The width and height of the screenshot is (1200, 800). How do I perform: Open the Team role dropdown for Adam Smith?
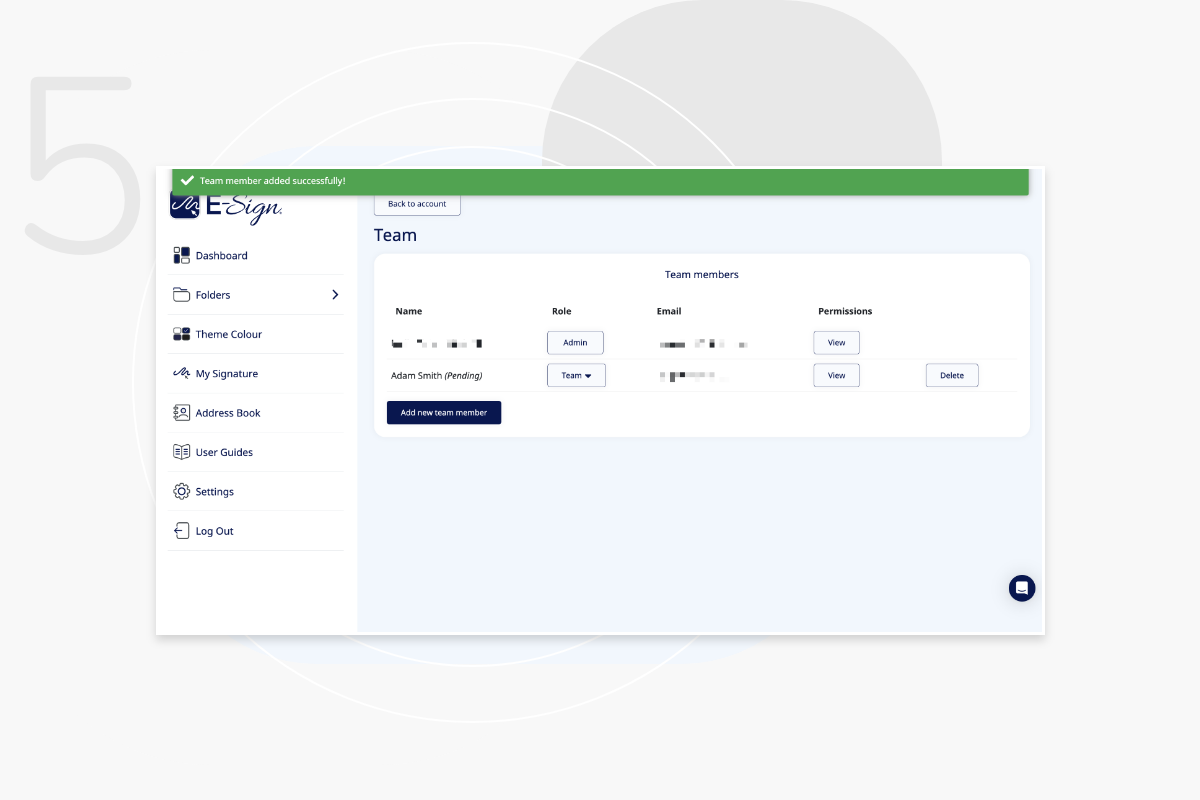pos(576,375)
